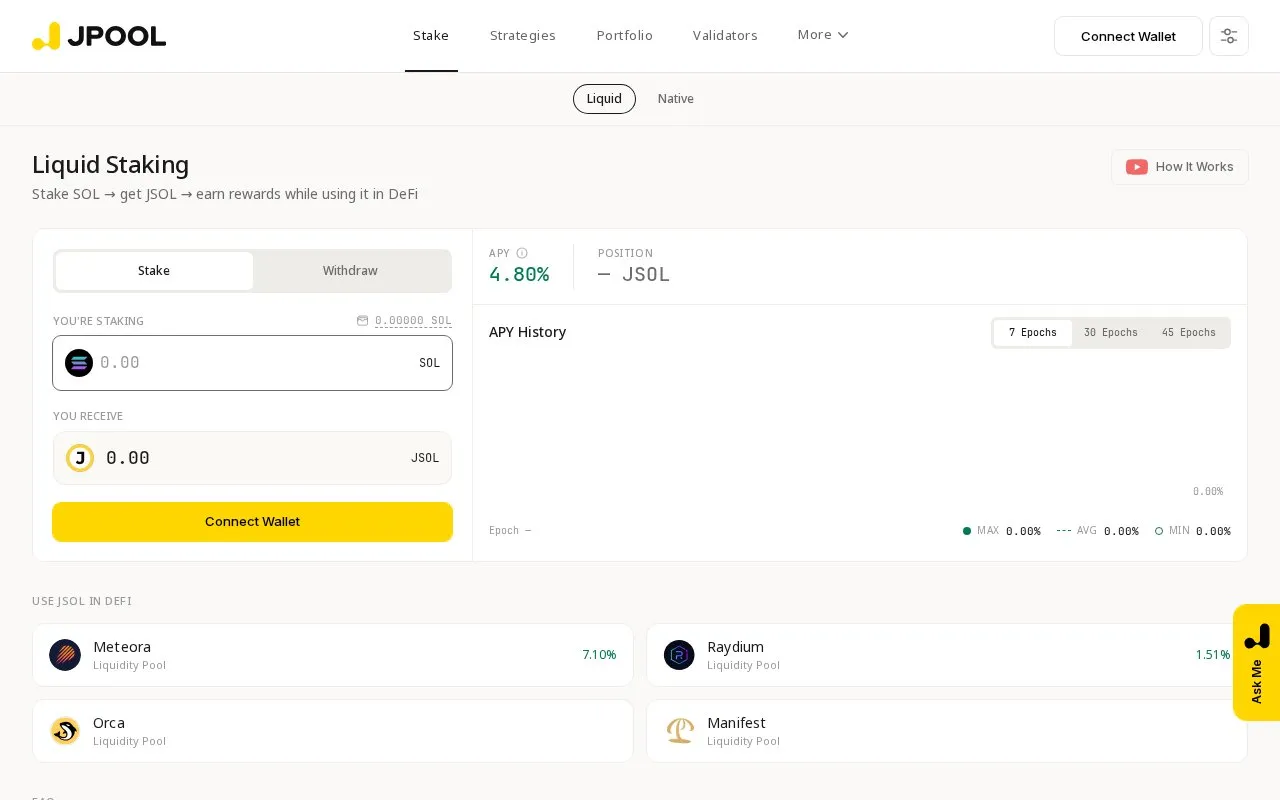Switch to Native staking mode
This screenshot has height=800, width=1280.
click(x=676, y=99)
